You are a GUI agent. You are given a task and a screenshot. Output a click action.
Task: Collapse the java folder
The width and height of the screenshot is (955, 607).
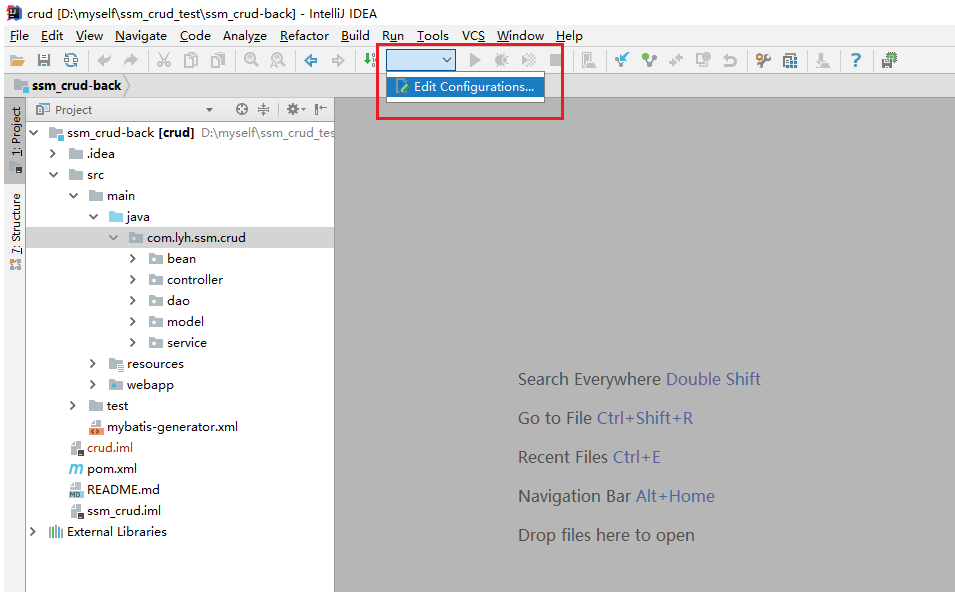(94, 217)
